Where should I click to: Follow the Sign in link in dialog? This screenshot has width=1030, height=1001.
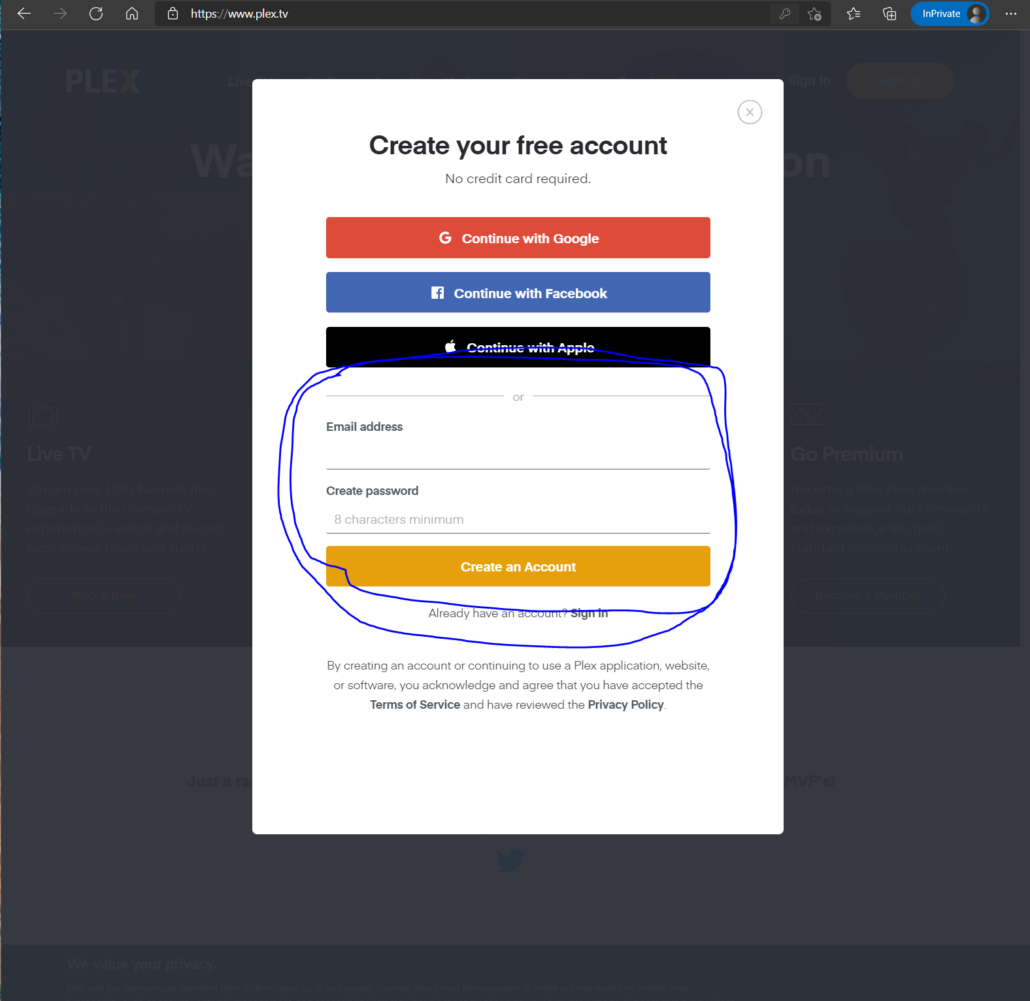point(589,613)
